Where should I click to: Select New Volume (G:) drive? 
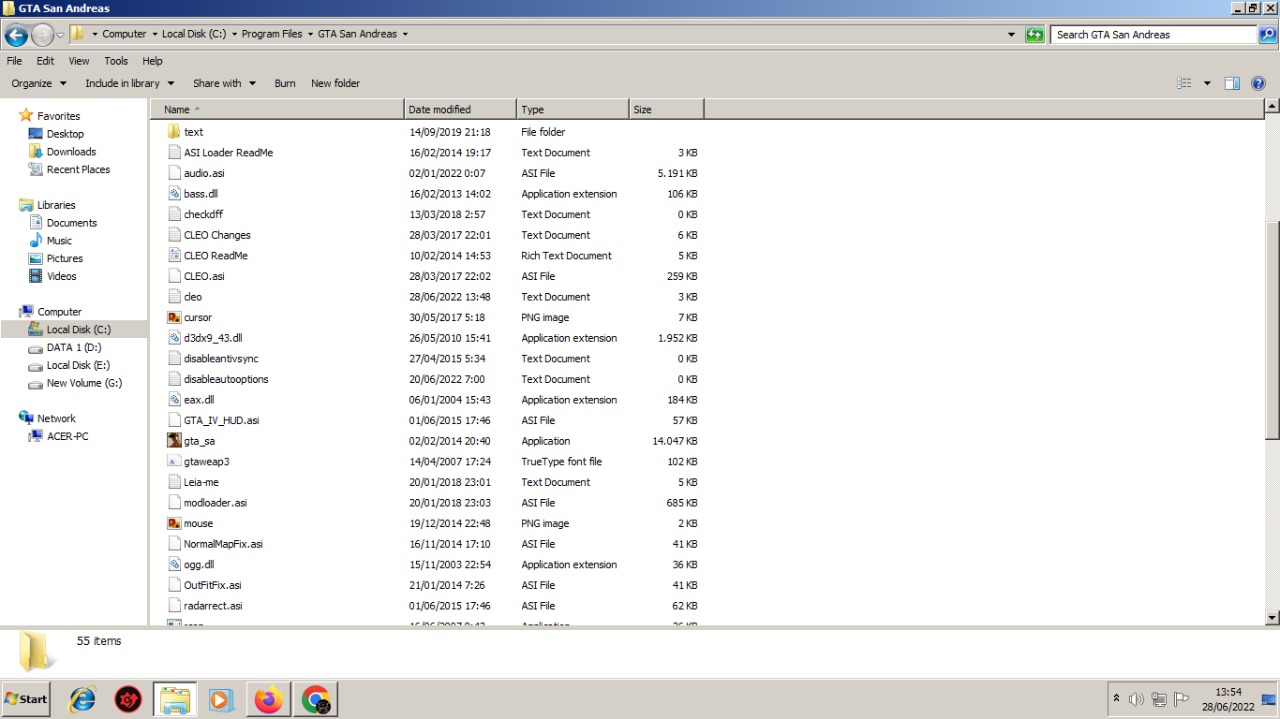pyautogui.click(x=84, y=383)
